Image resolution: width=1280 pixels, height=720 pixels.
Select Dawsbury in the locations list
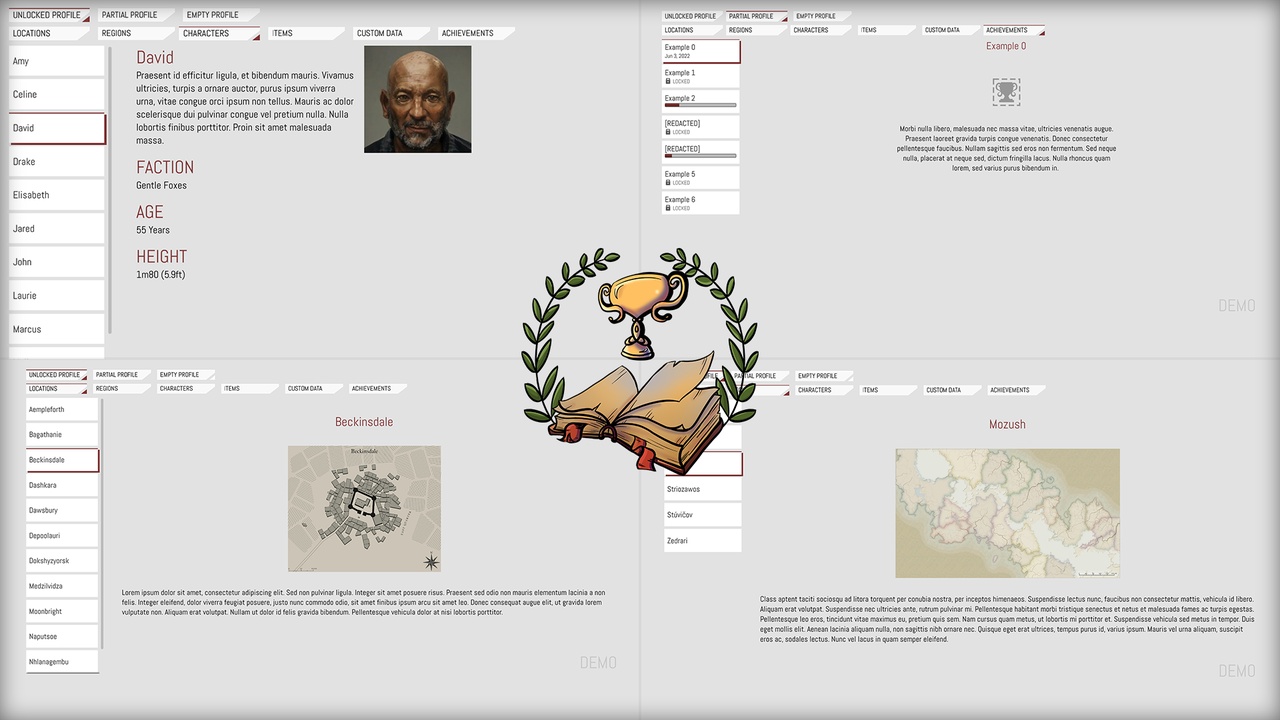pyautogui.click(x=62, y=510)
